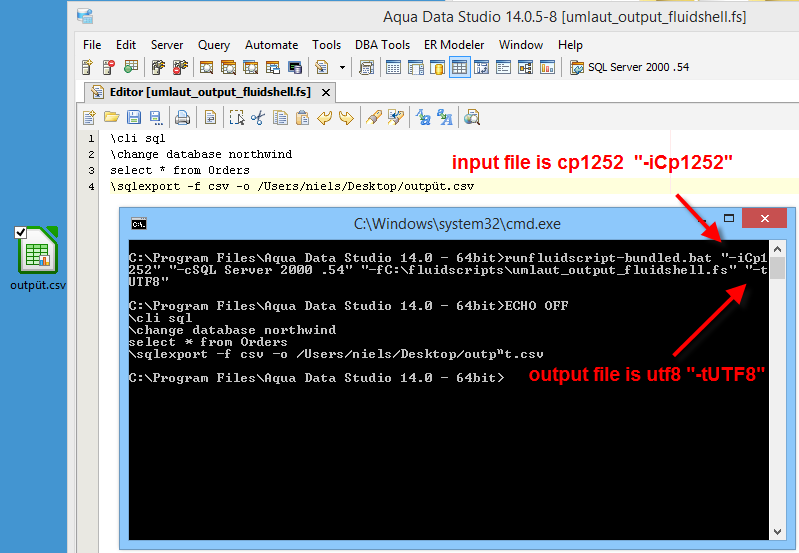The image size is (799, 553).
Task: Open the Automate menu
Action: tap(272, 45)
